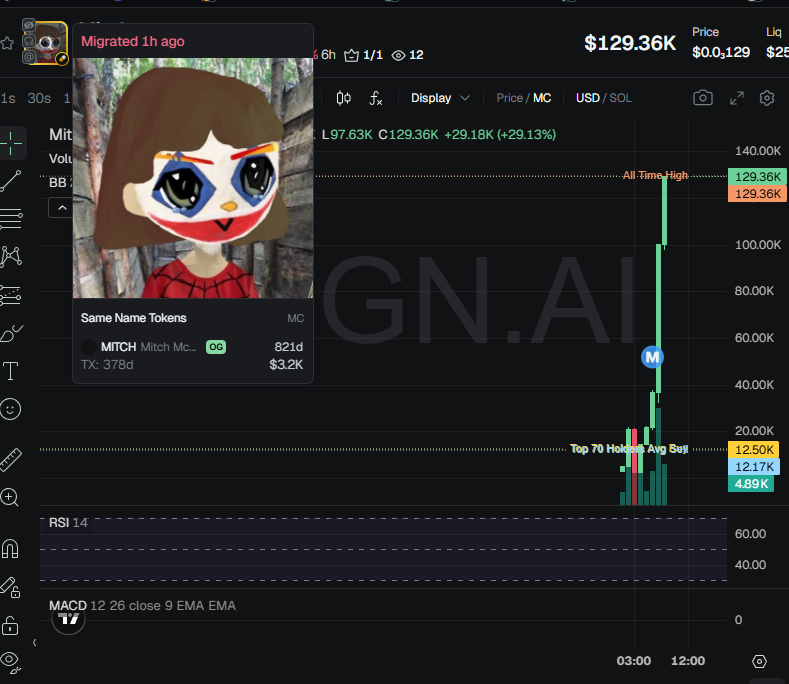Click the RSI 14 indicator label
Image resolution: width=789 pixels, height=684 pixels.
[x=68, y=523]
